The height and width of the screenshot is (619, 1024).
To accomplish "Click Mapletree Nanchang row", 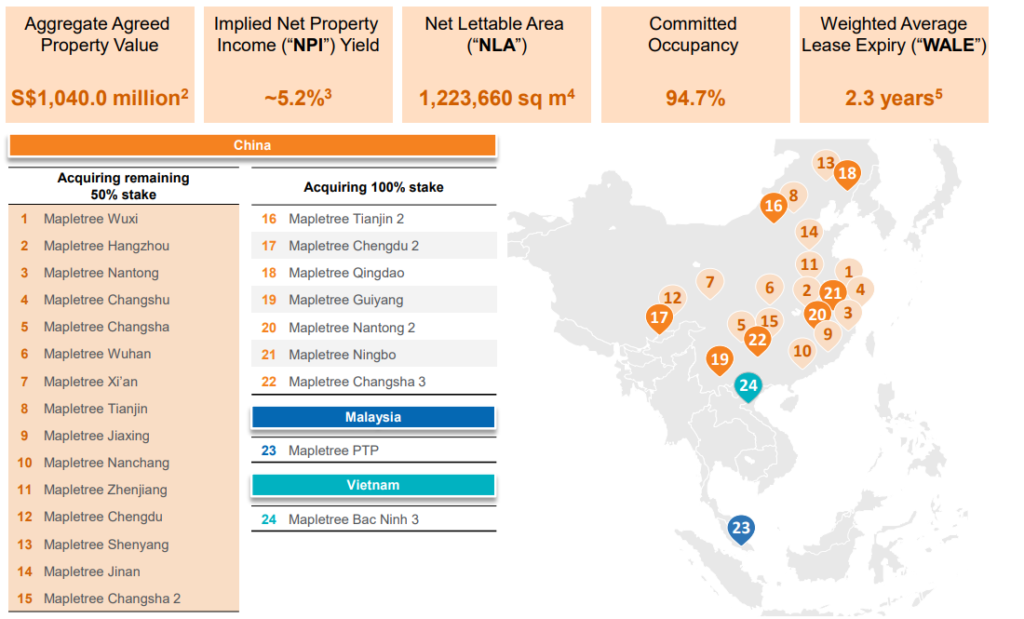I will point(123,463).
